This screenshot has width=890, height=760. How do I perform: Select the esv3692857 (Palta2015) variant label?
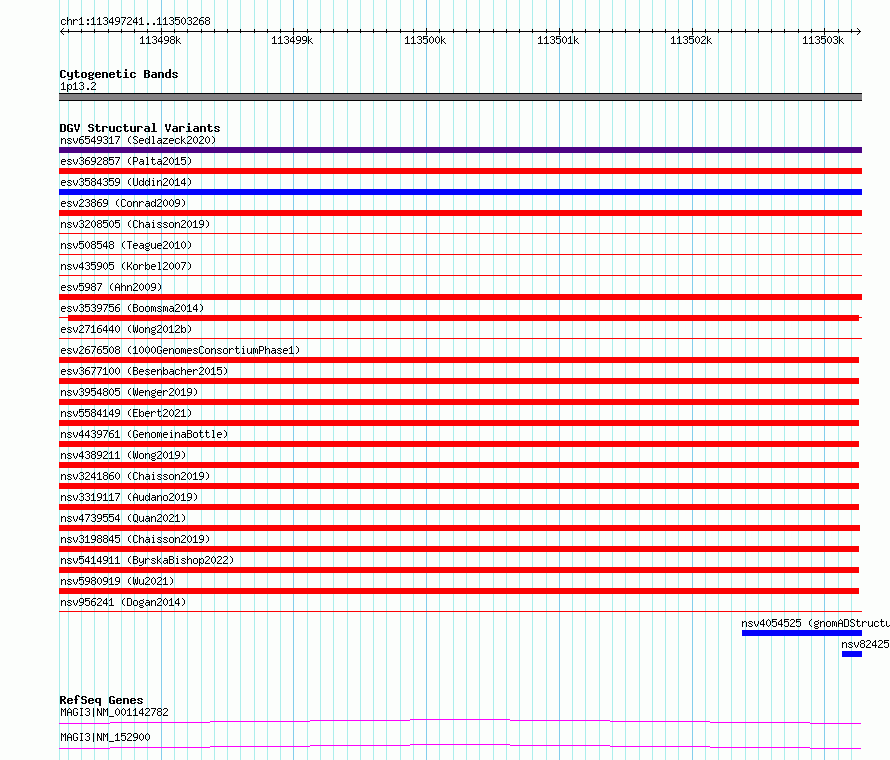coord(126,161)
